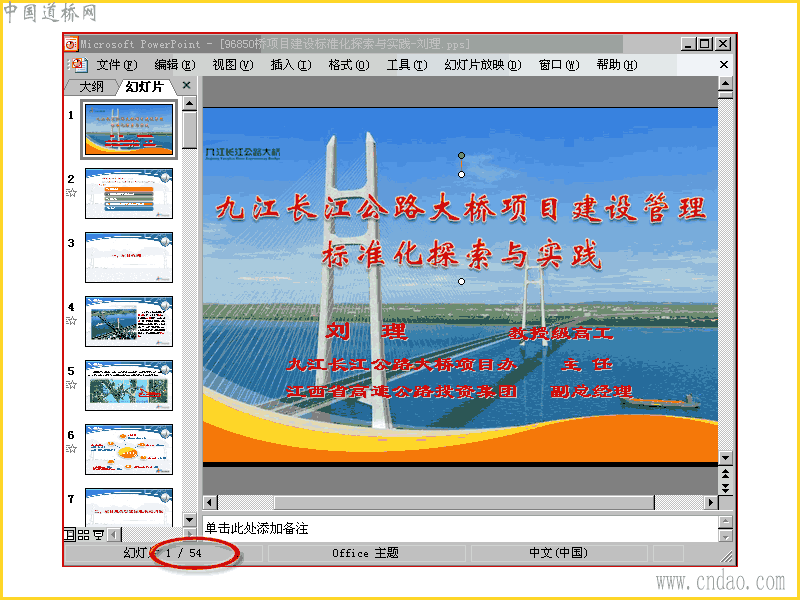Start slide show from view icons

point(98,535)
